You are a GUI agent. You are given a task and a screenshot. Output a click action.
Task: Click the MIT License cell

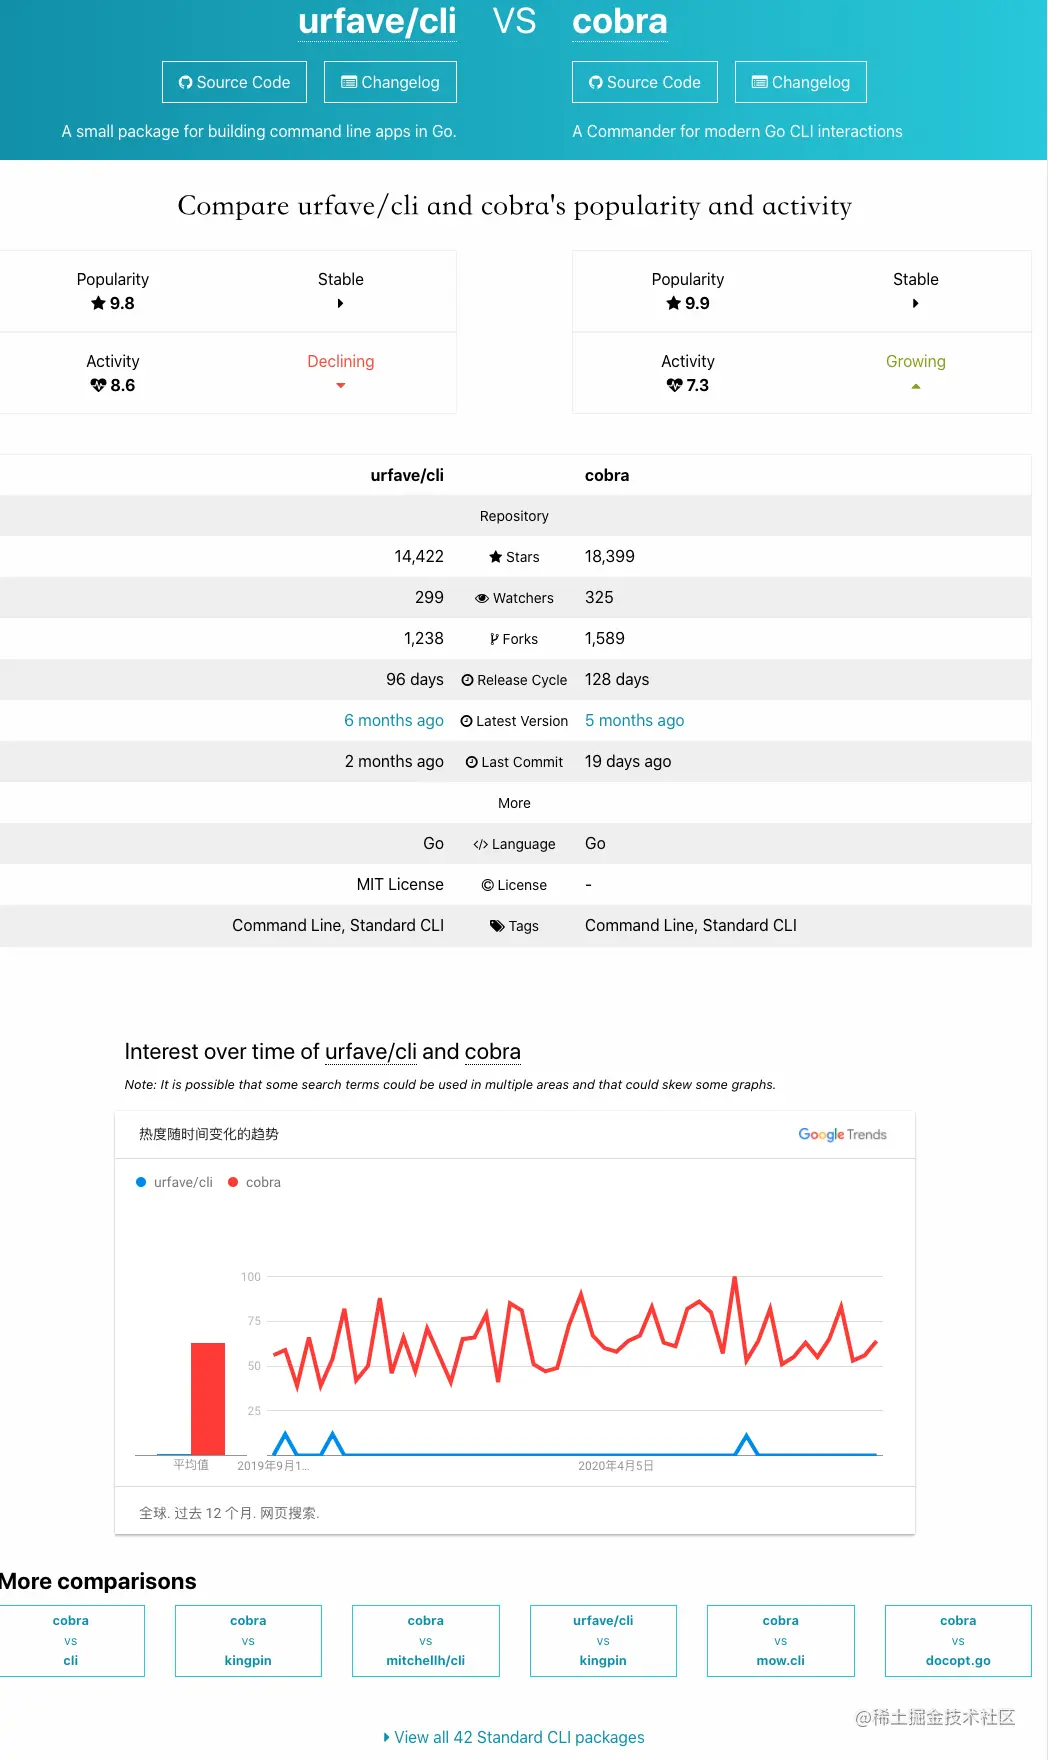(400, 884)
